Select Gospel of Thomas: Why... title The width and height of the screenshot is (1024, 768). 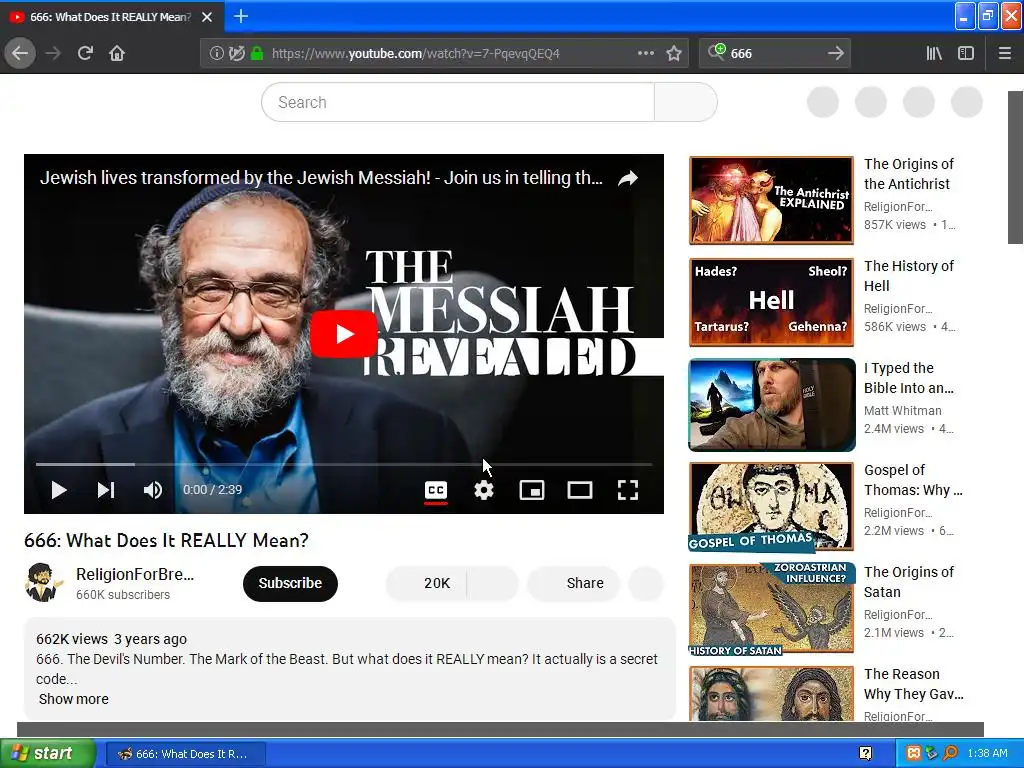pyautogui.click(x=913, y=479)
